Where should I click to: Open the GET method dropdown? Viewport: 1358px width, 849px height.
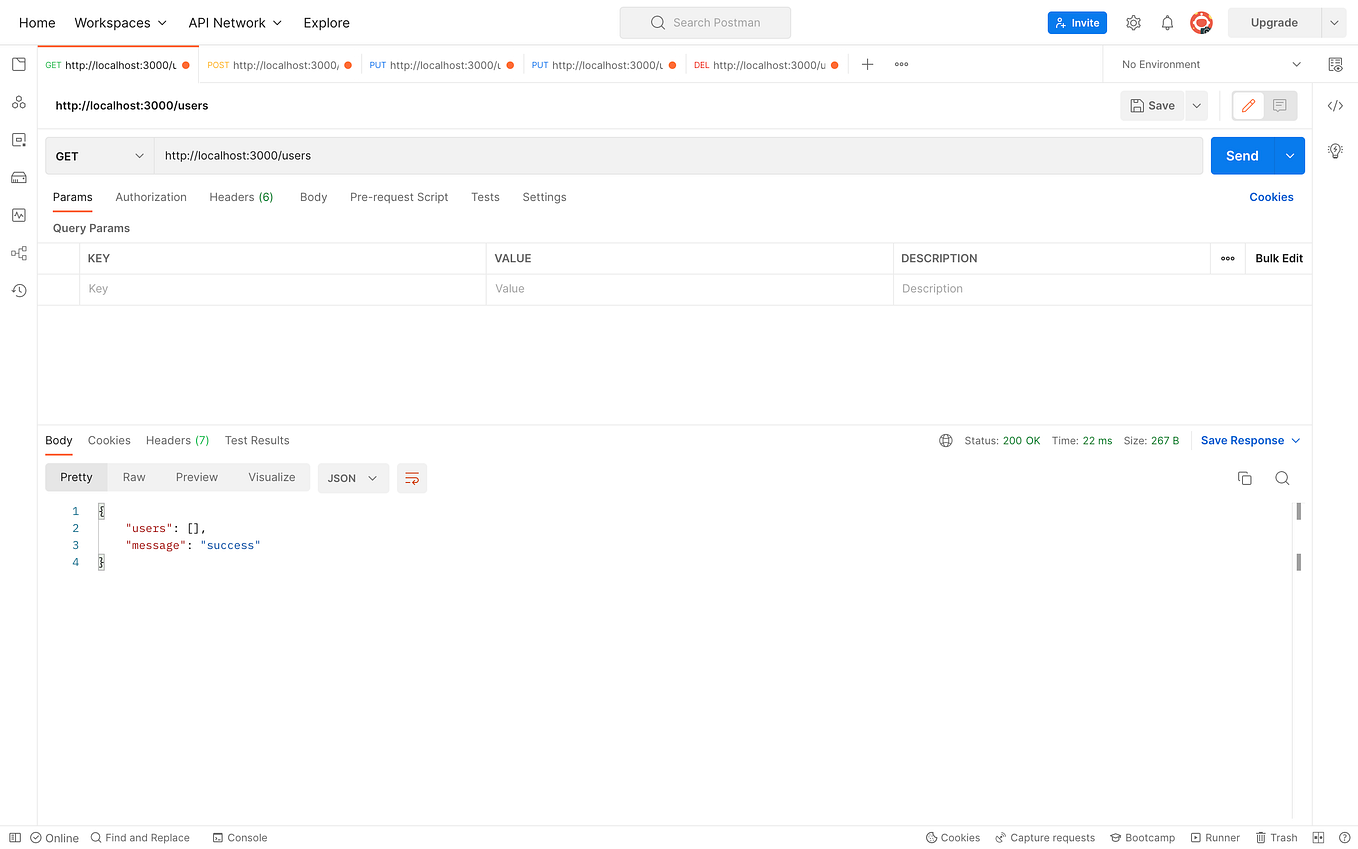pos(99,155)
